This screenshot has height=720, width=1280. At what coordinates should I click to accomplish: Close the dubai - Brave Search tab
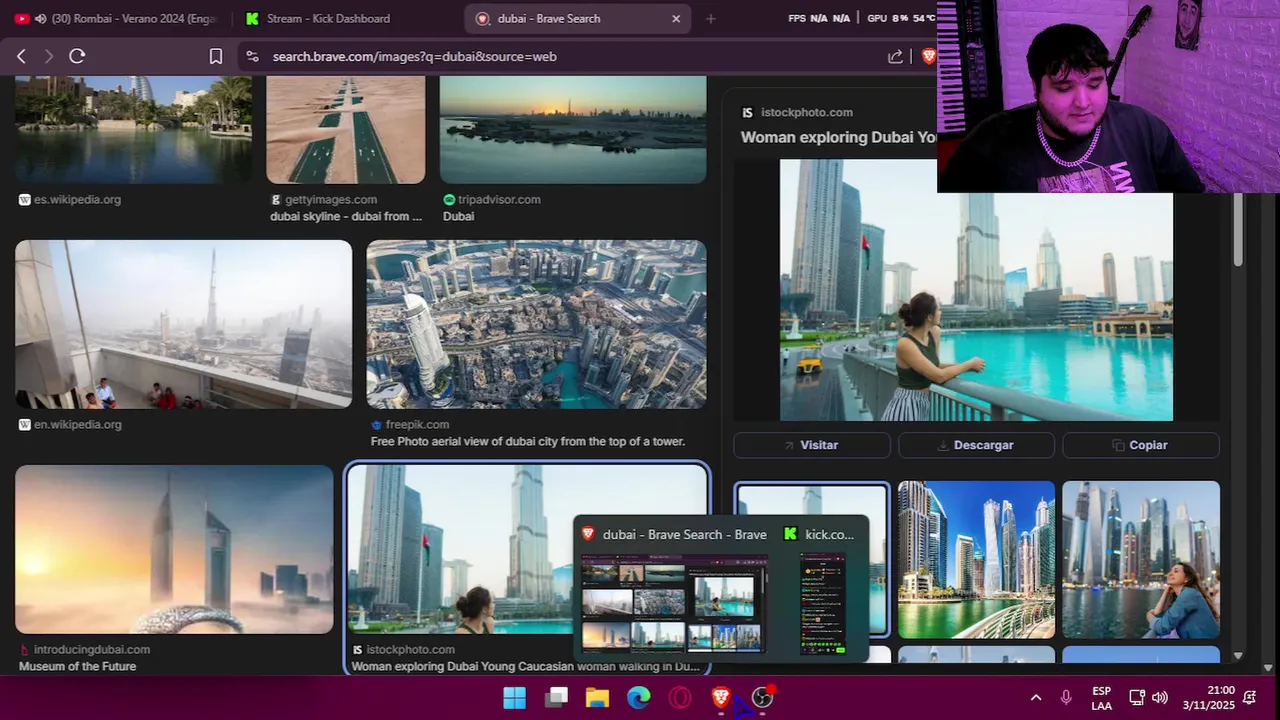tap(676, 18)
